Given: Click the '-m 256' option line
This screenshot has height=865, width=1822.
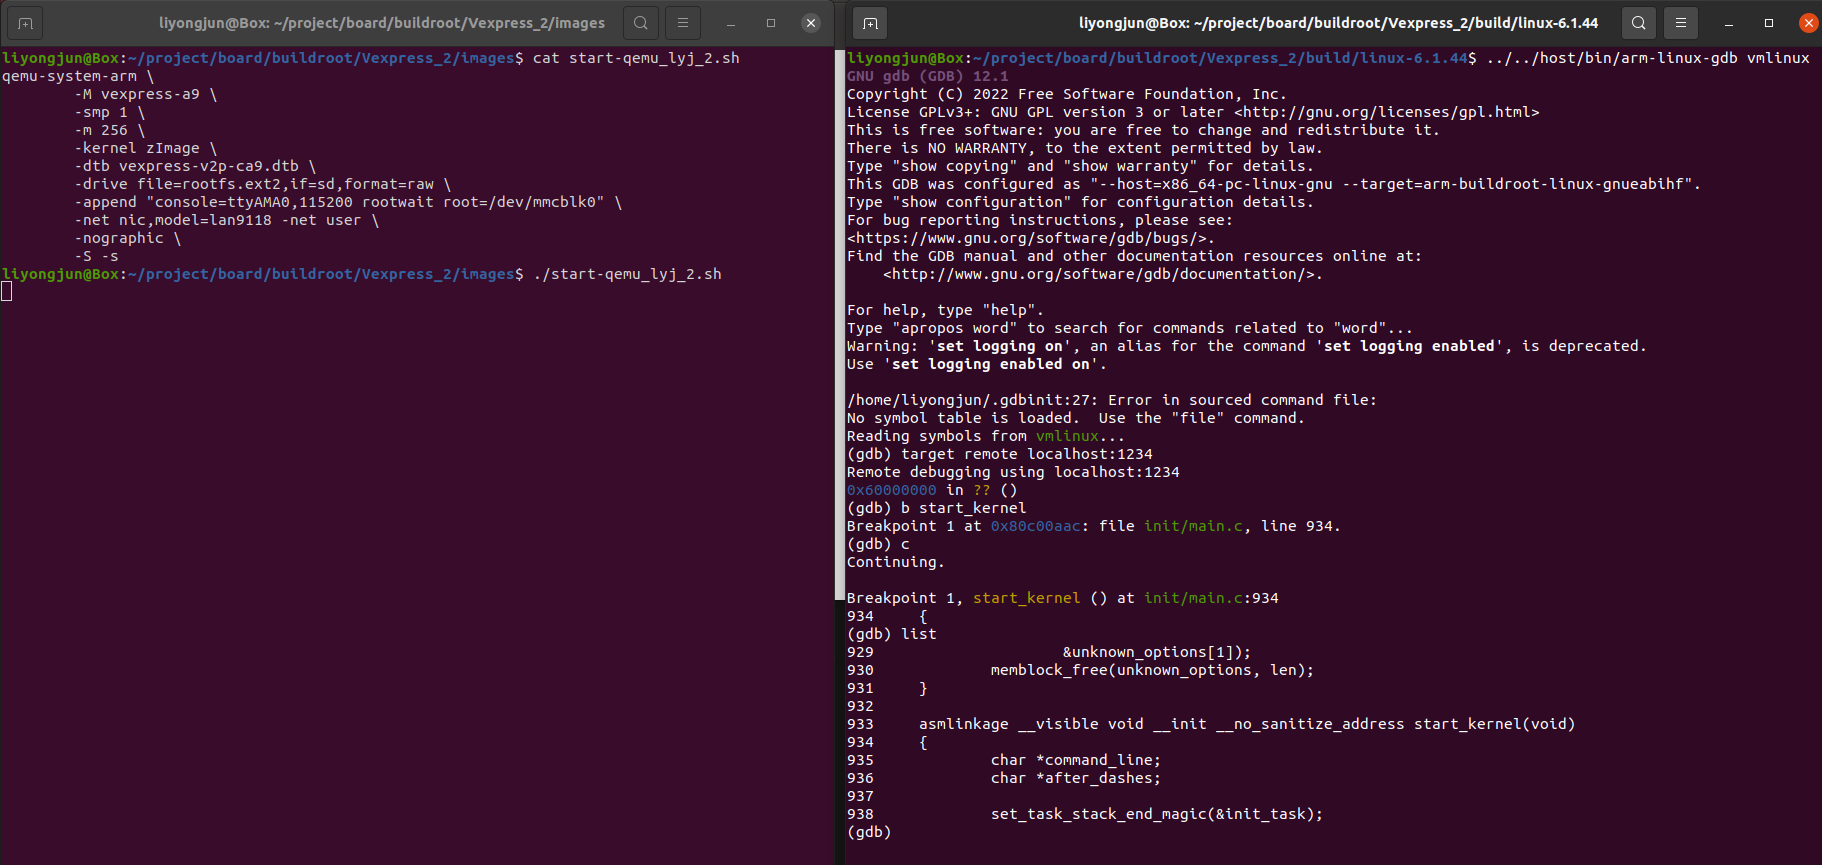Looking at the screenshot, I should click(110, 130).
